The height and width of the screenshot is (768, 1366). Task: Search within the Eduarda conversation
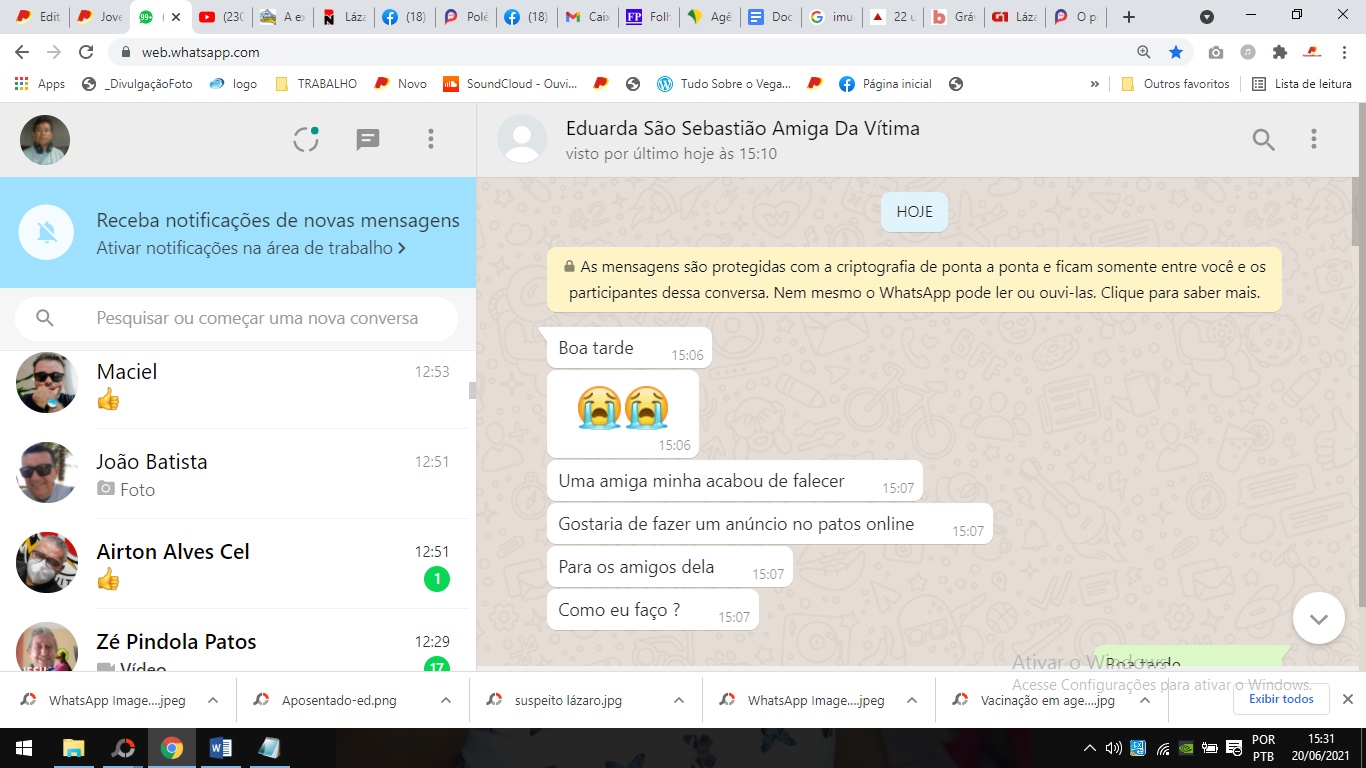[1263, 139]
